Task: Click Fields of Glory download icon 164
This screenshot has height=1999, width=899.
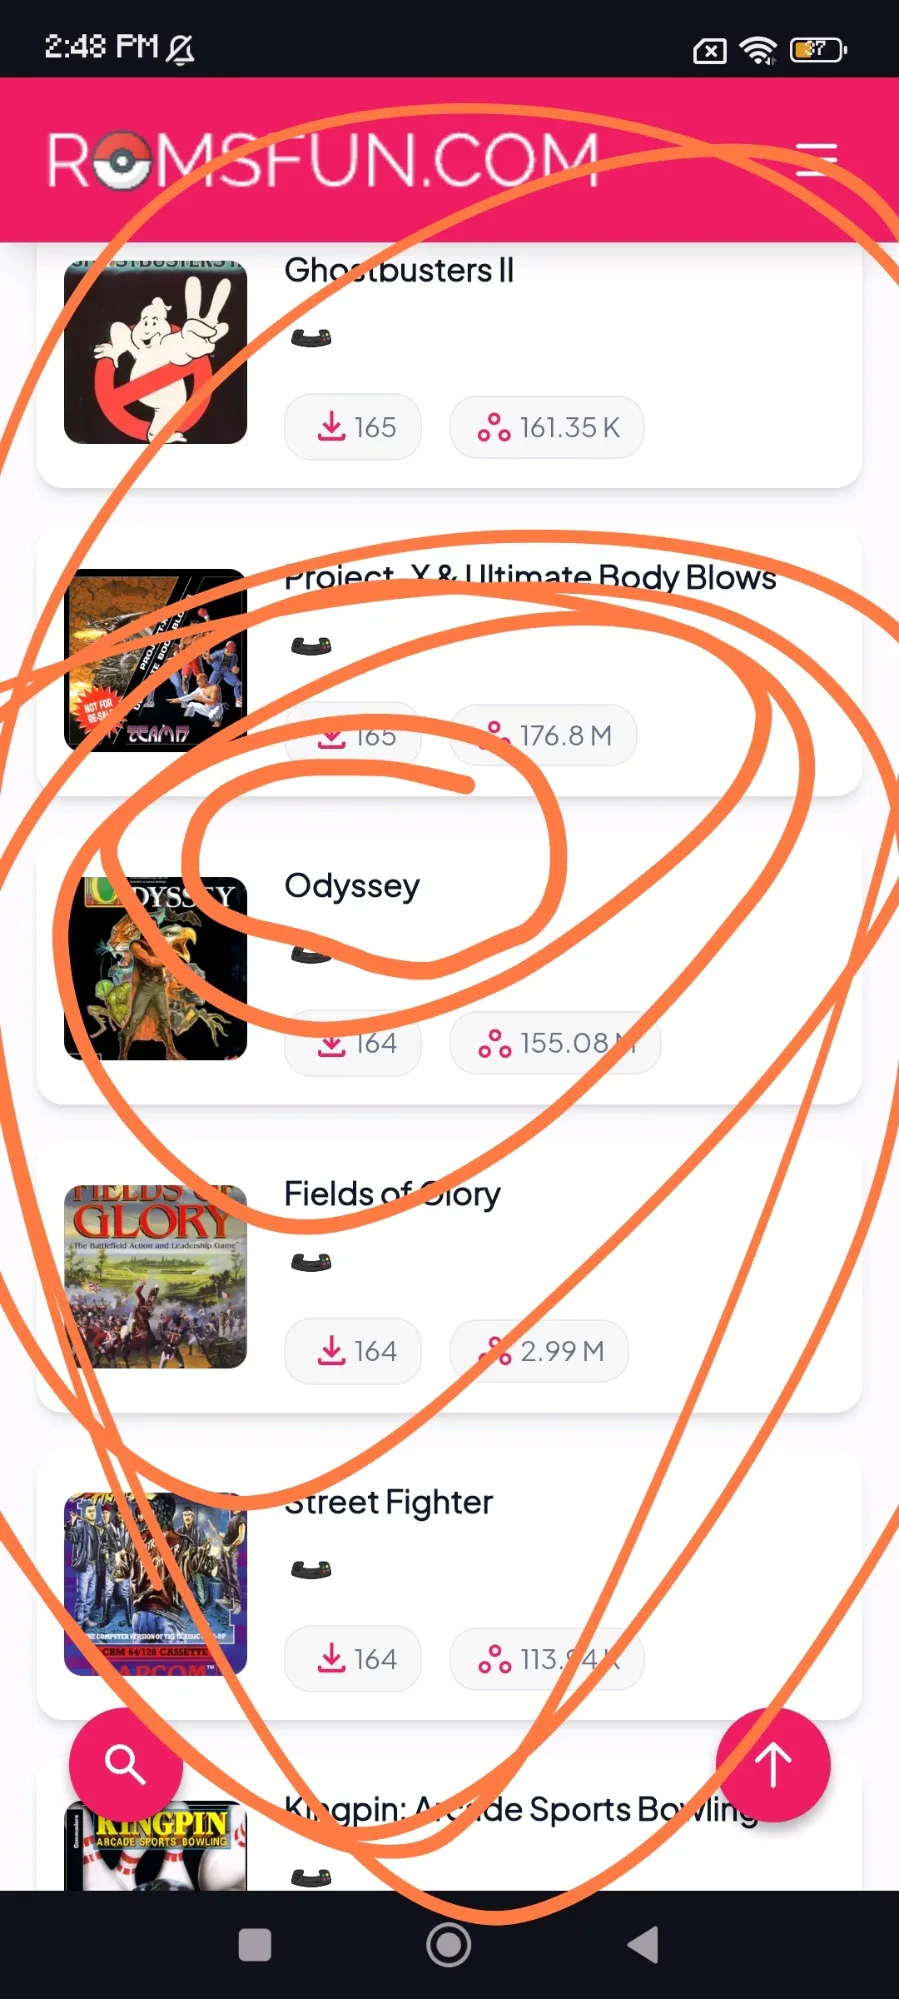Action: [353, 1351]
